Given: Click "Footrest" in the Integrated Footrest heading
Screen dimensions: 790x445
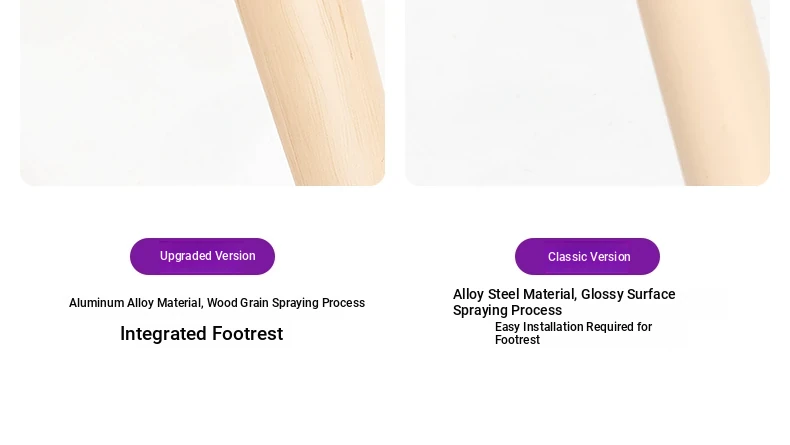Looking at the screenshot, I should pos(247,334).
